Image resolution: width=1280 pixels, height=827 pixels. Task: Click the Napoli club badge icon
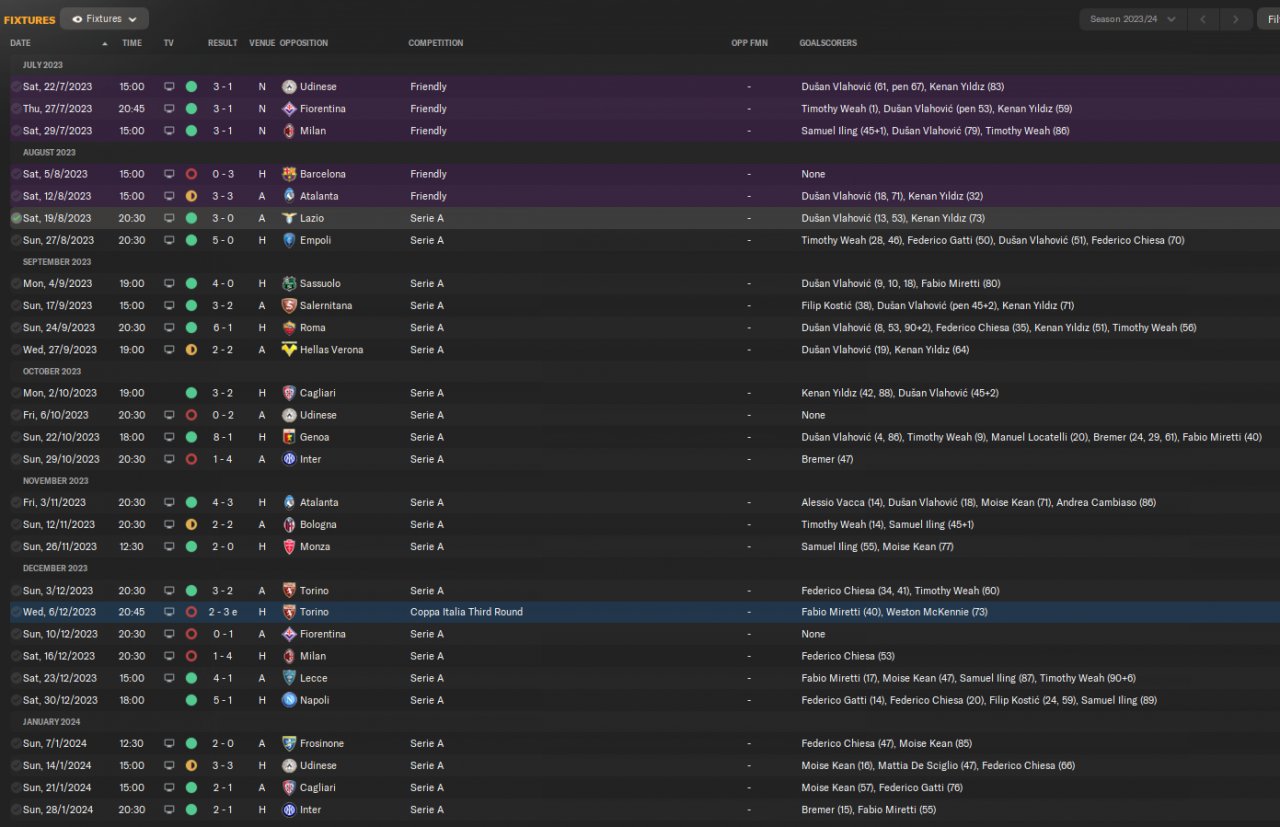(x=289, y=700)
